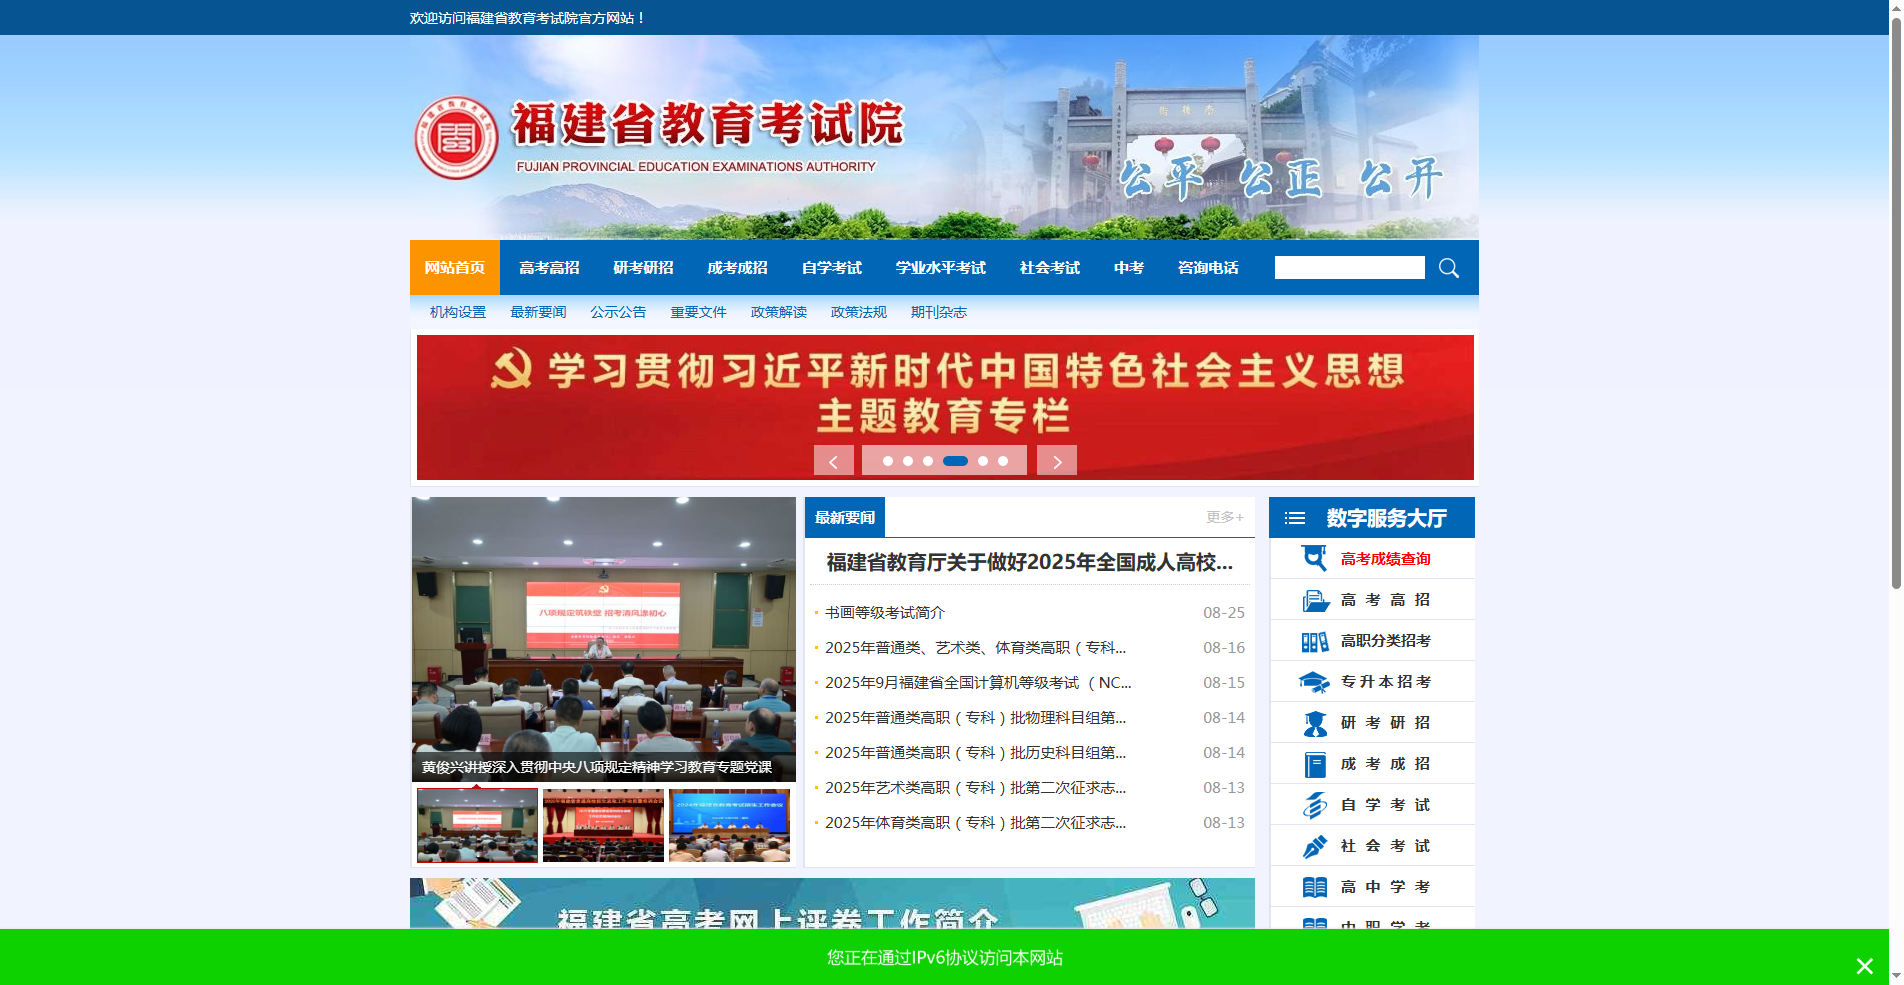Select the 高考高招 folder icon in sidebar
Screen dimensions: 1904x985
click(1313, 599)
